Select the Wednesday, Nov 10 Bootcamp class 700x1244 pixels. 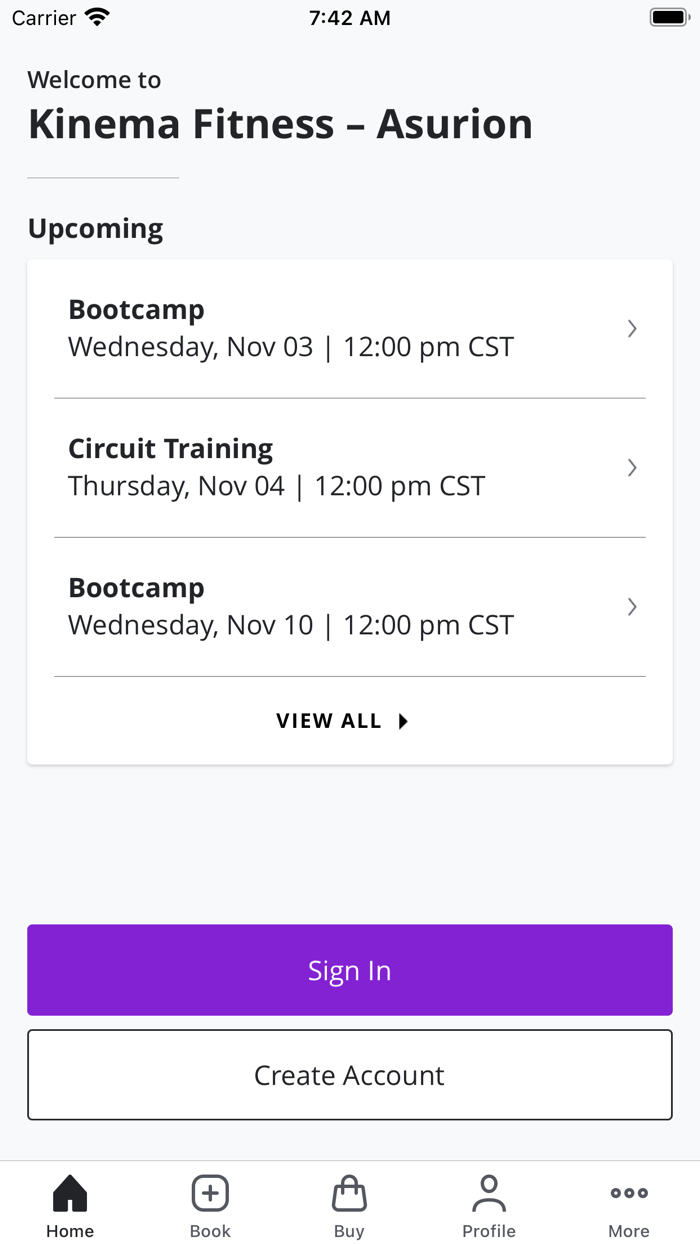290,607
